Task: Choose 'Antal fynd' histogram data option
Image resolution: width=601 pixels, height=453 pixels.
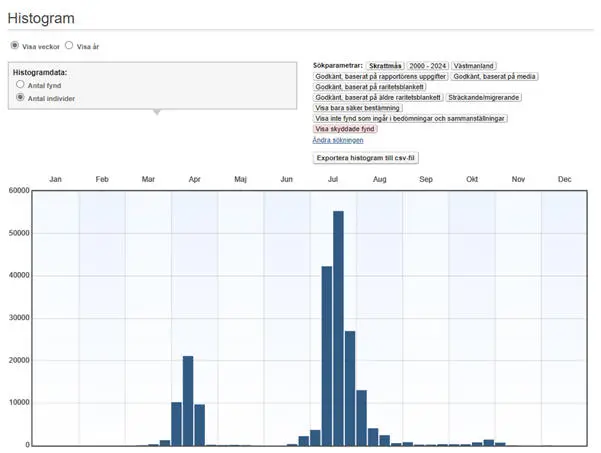Action: coord(21,85)
